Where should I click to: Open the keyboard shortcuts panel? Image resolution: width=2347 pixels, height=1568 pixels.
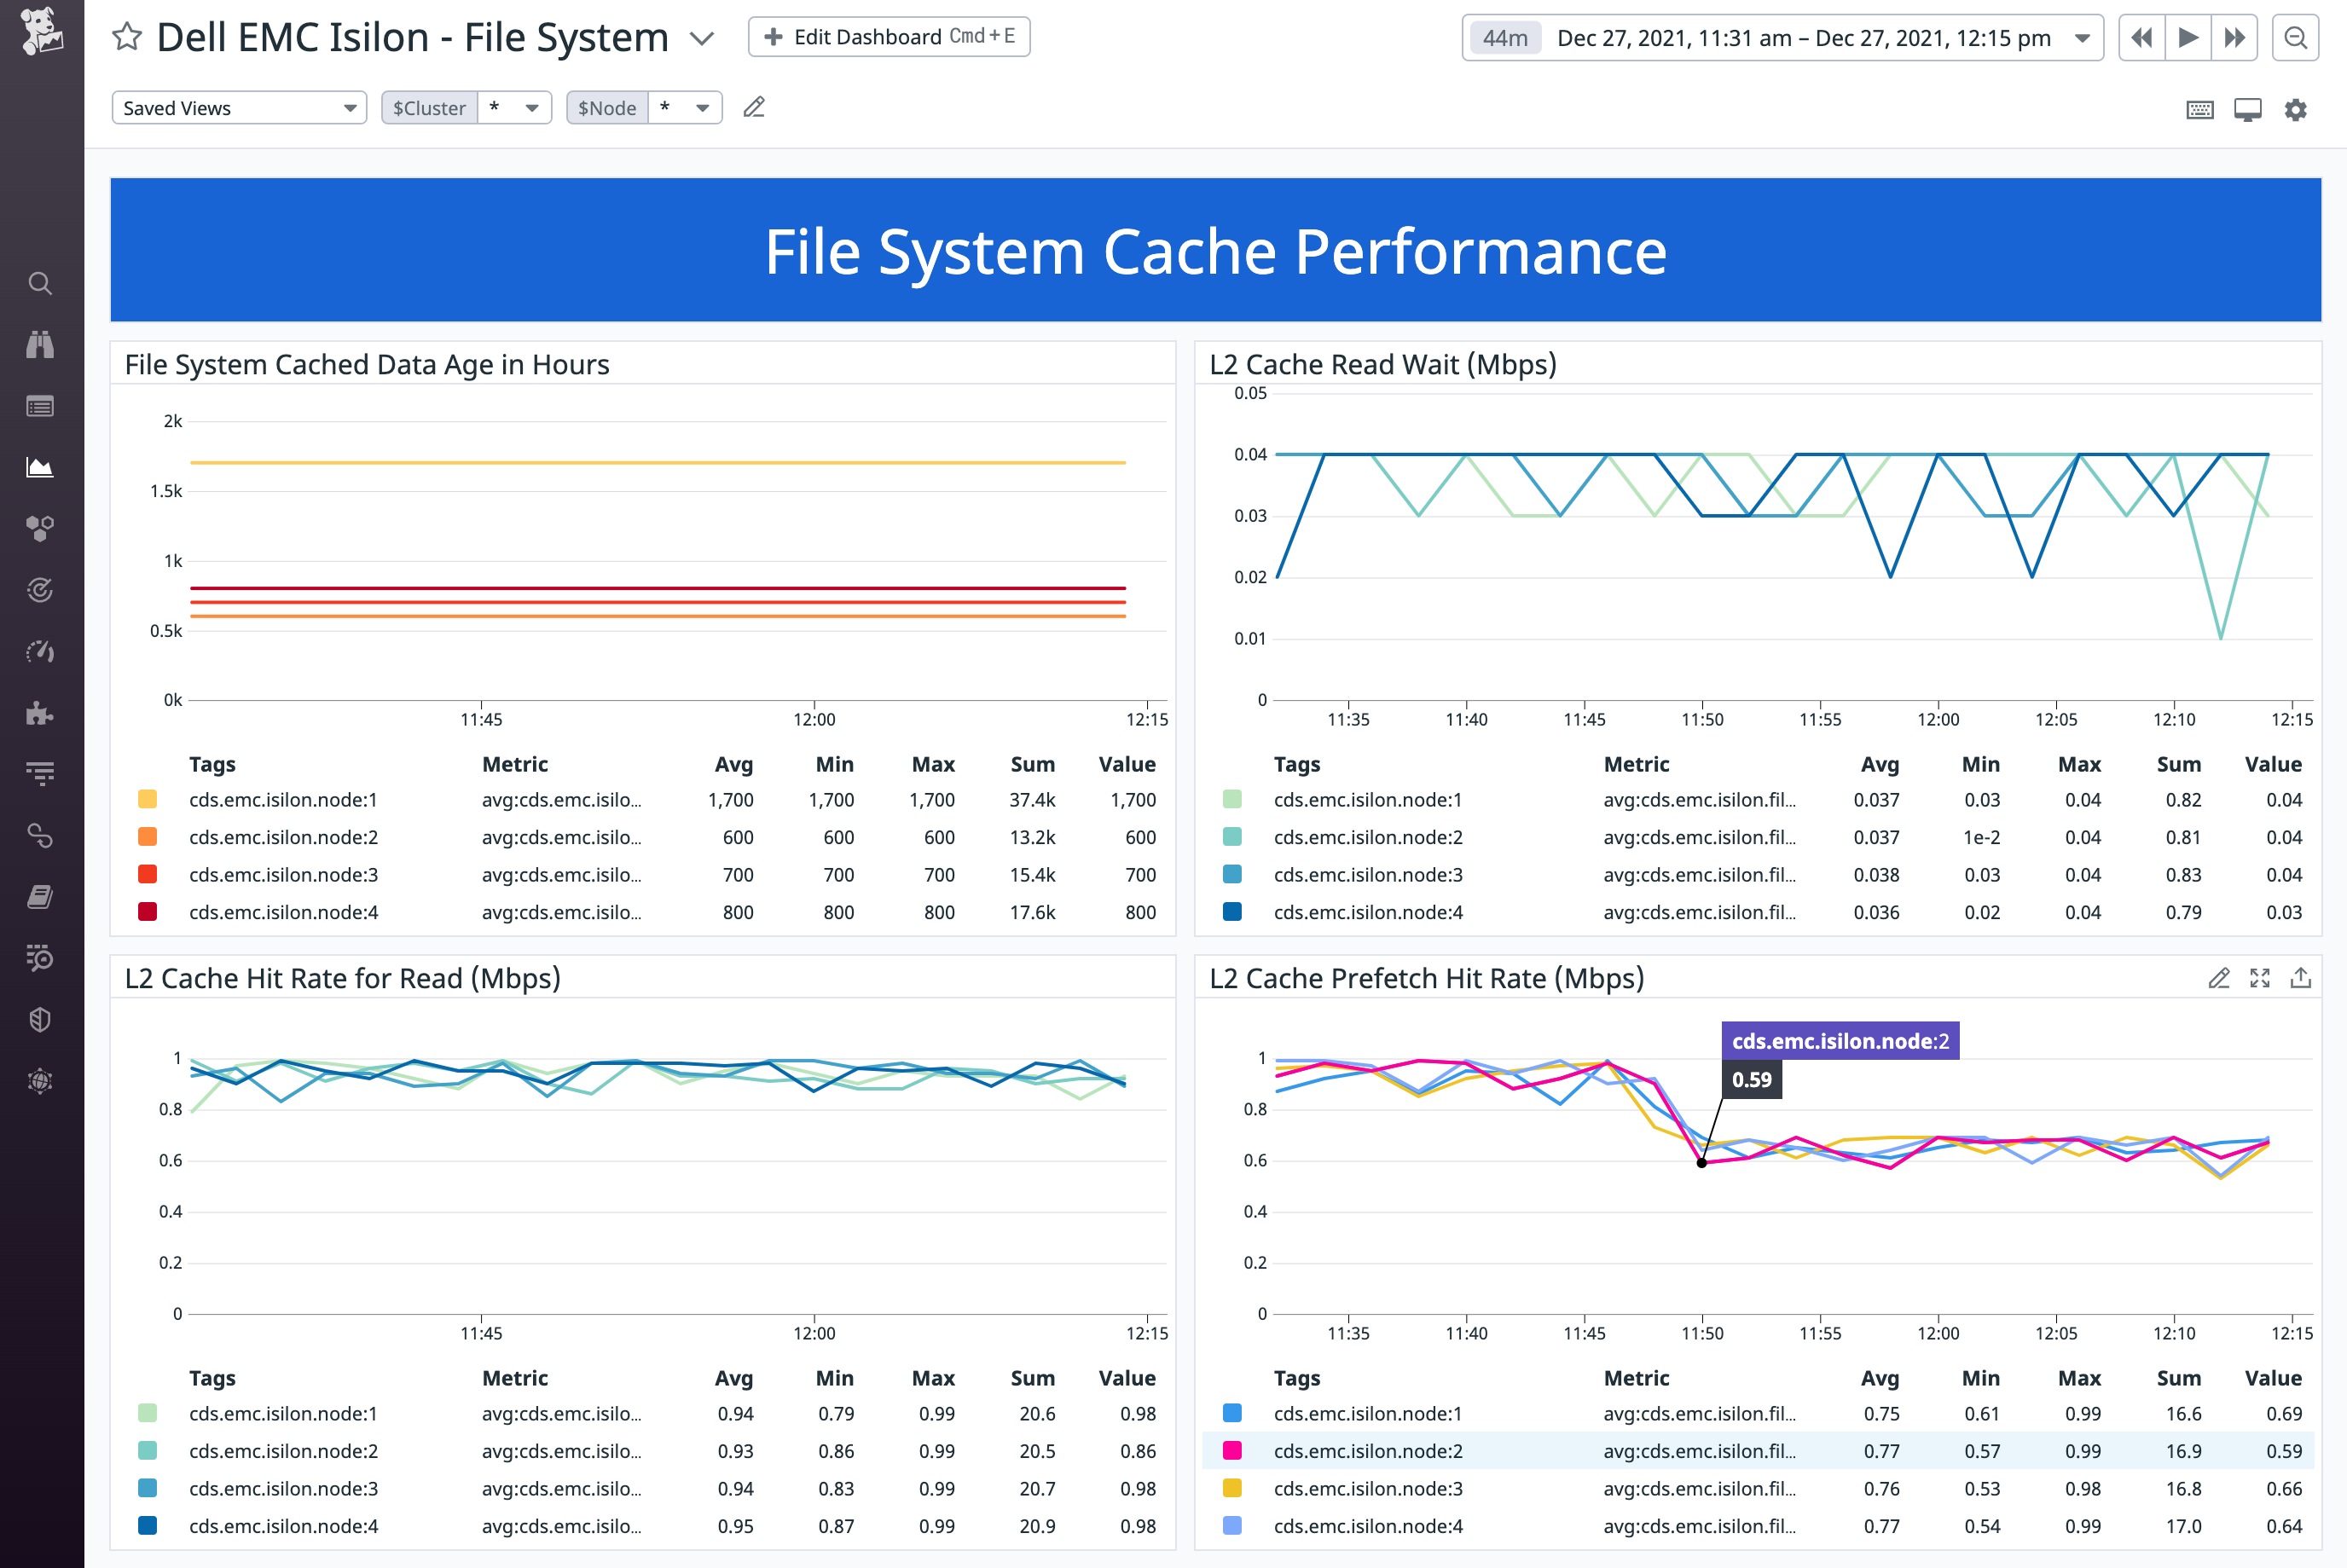(2199, 108)
